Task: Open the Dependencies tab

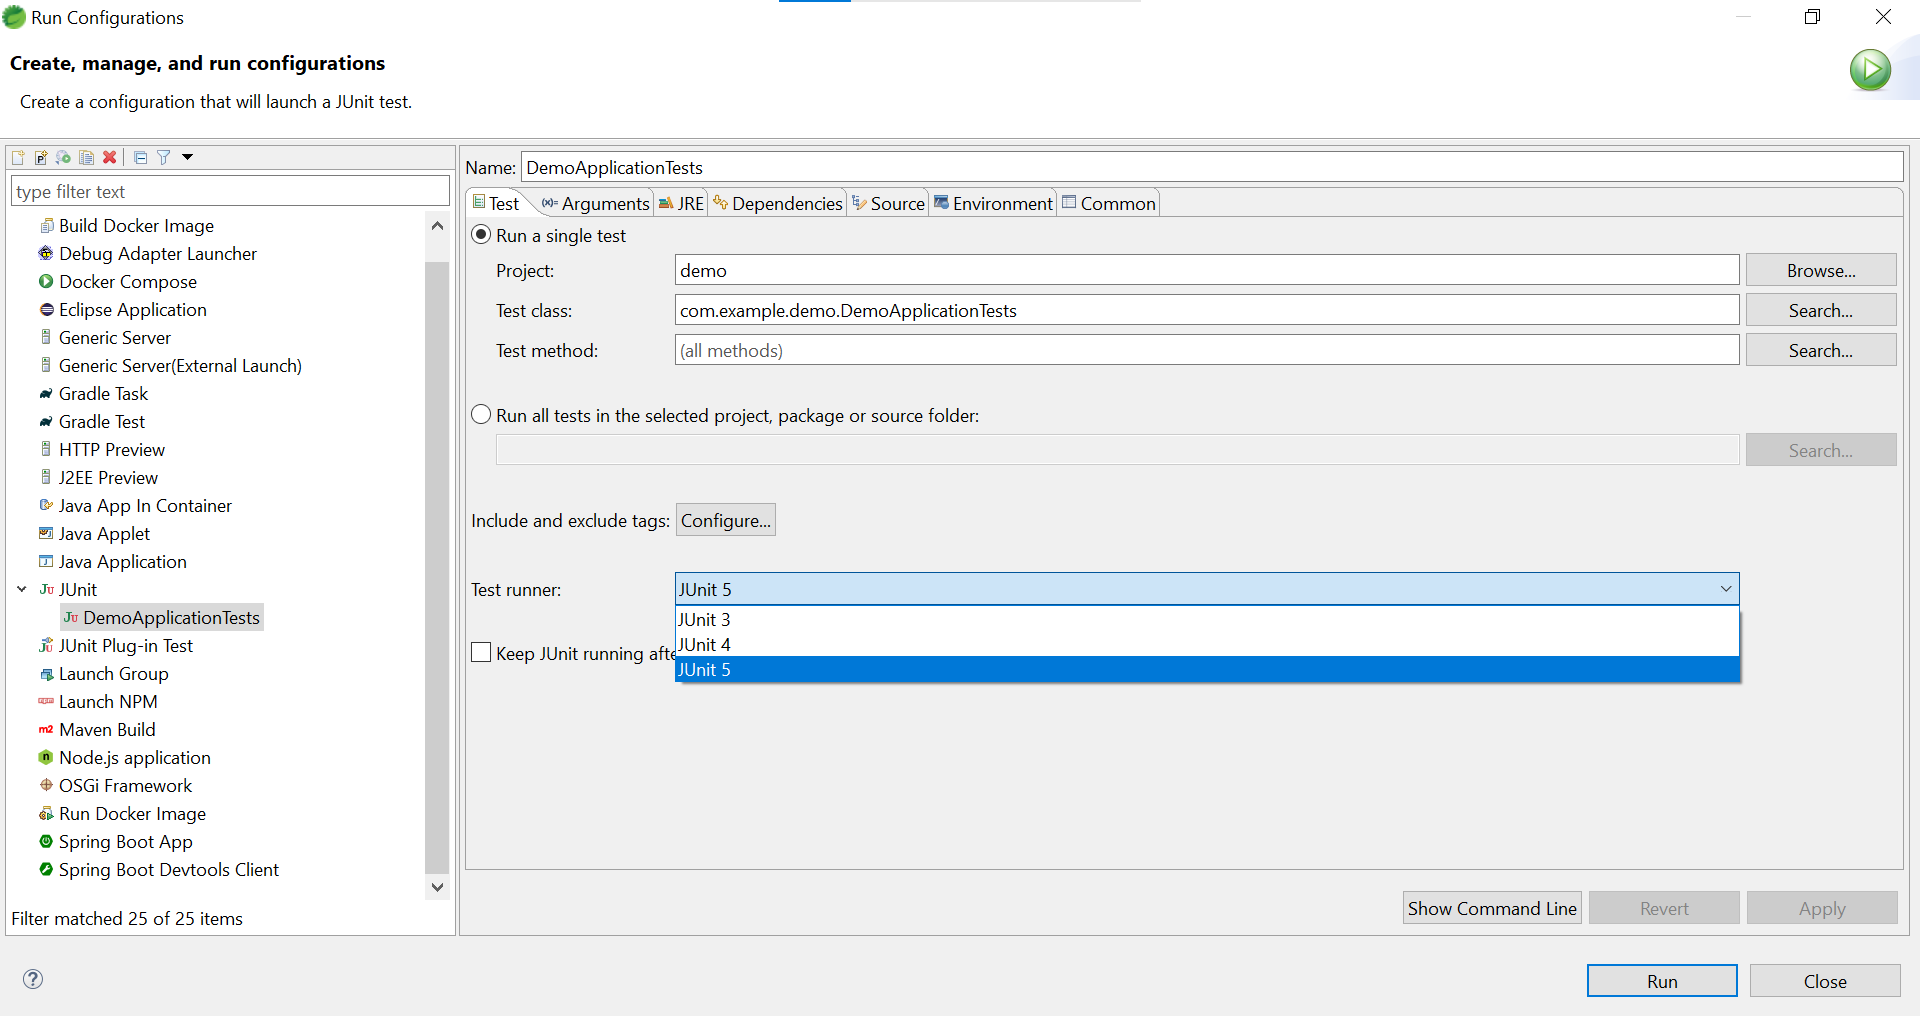Action: 778,203
